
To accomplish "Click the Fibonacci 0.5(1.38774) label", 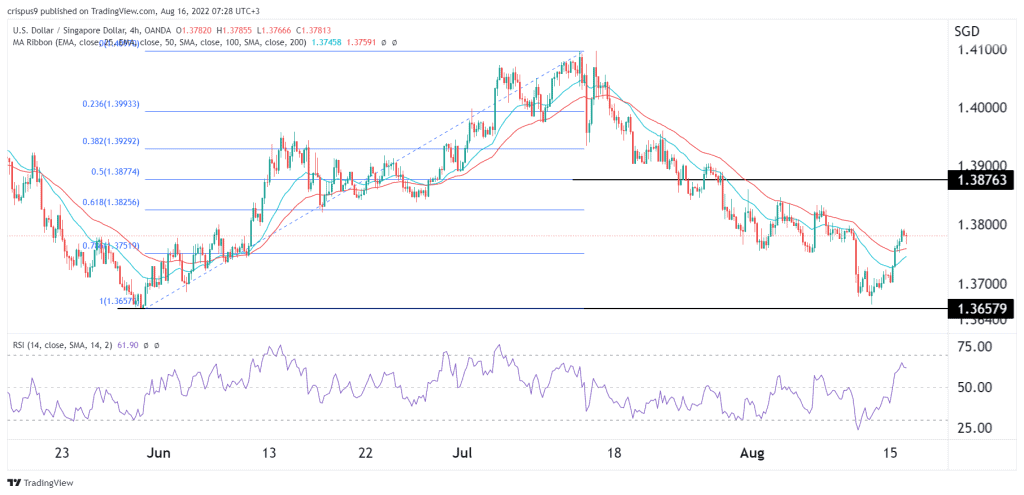I will (x=116, y=172).
